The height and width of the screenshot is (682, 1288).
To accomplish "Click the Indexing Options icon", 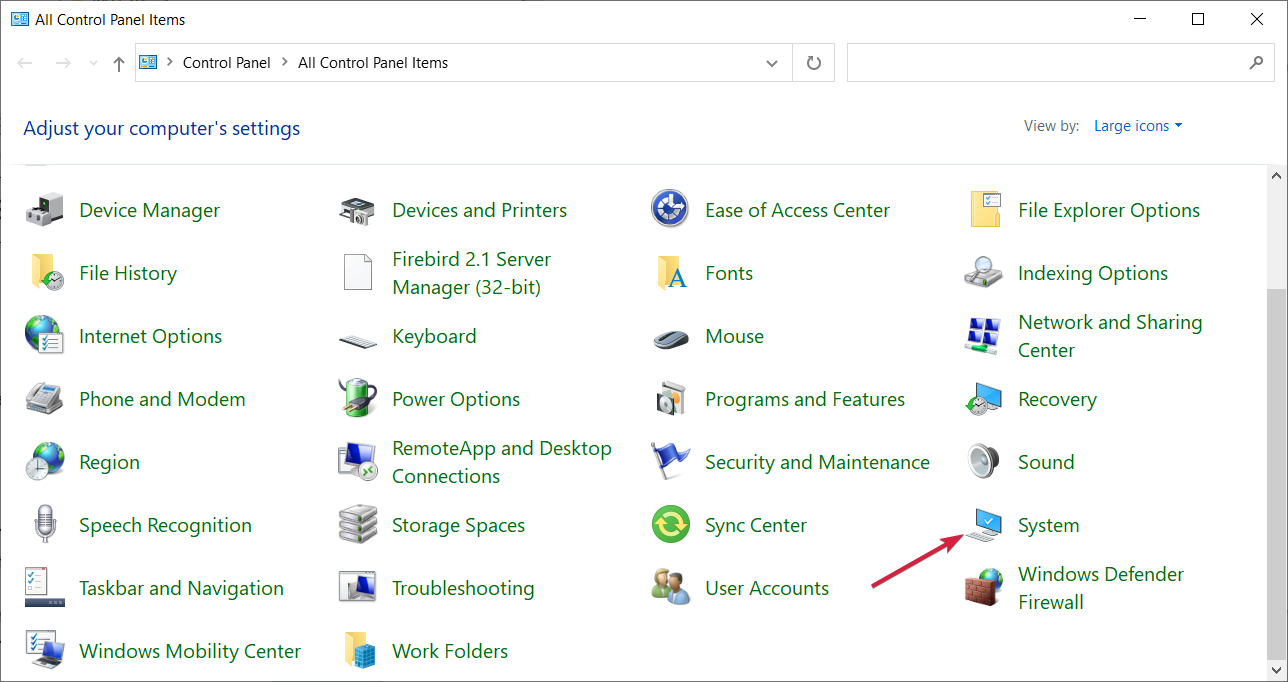I will click(983, 273).
